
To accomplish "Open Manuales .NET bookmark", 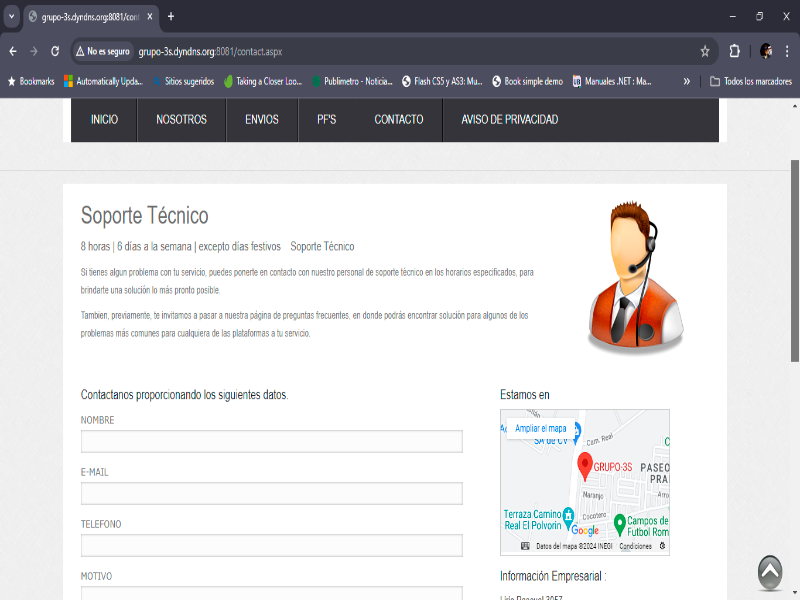I will pyautogui.click(x=612, y=81).
